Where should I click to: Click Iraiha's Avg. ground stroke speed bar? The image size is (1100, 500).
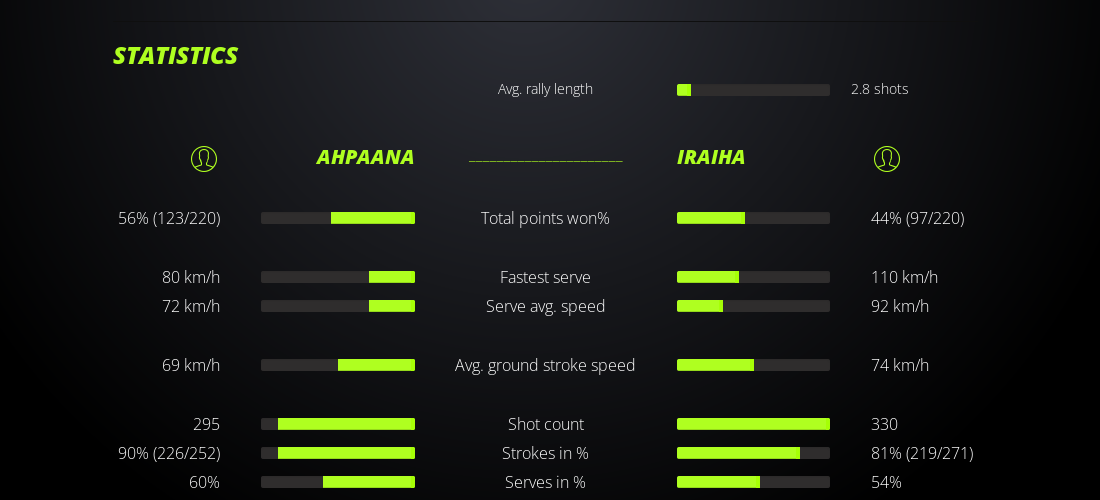click(x=753, y=365)
